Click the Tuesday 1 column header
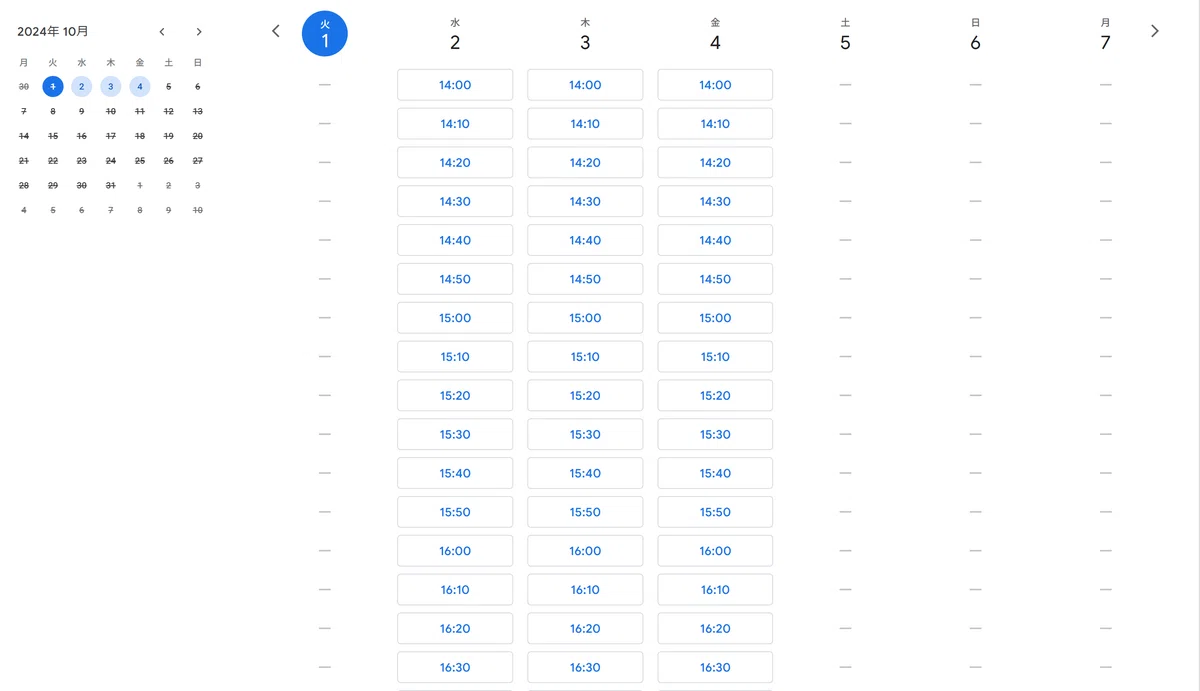This screenshot has width=1200, height=691. (325, 33)
